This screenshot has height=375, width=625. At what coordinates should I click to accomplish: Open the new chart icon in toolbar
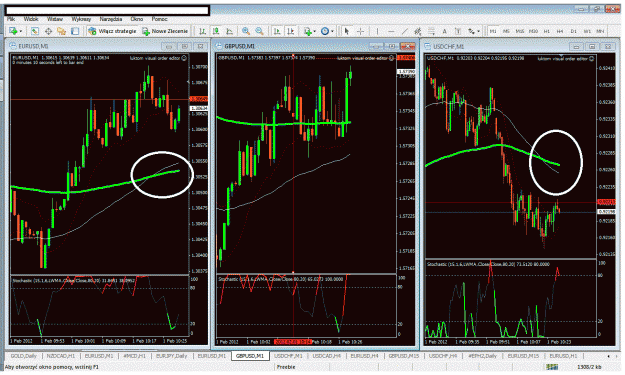pos(13,31)
